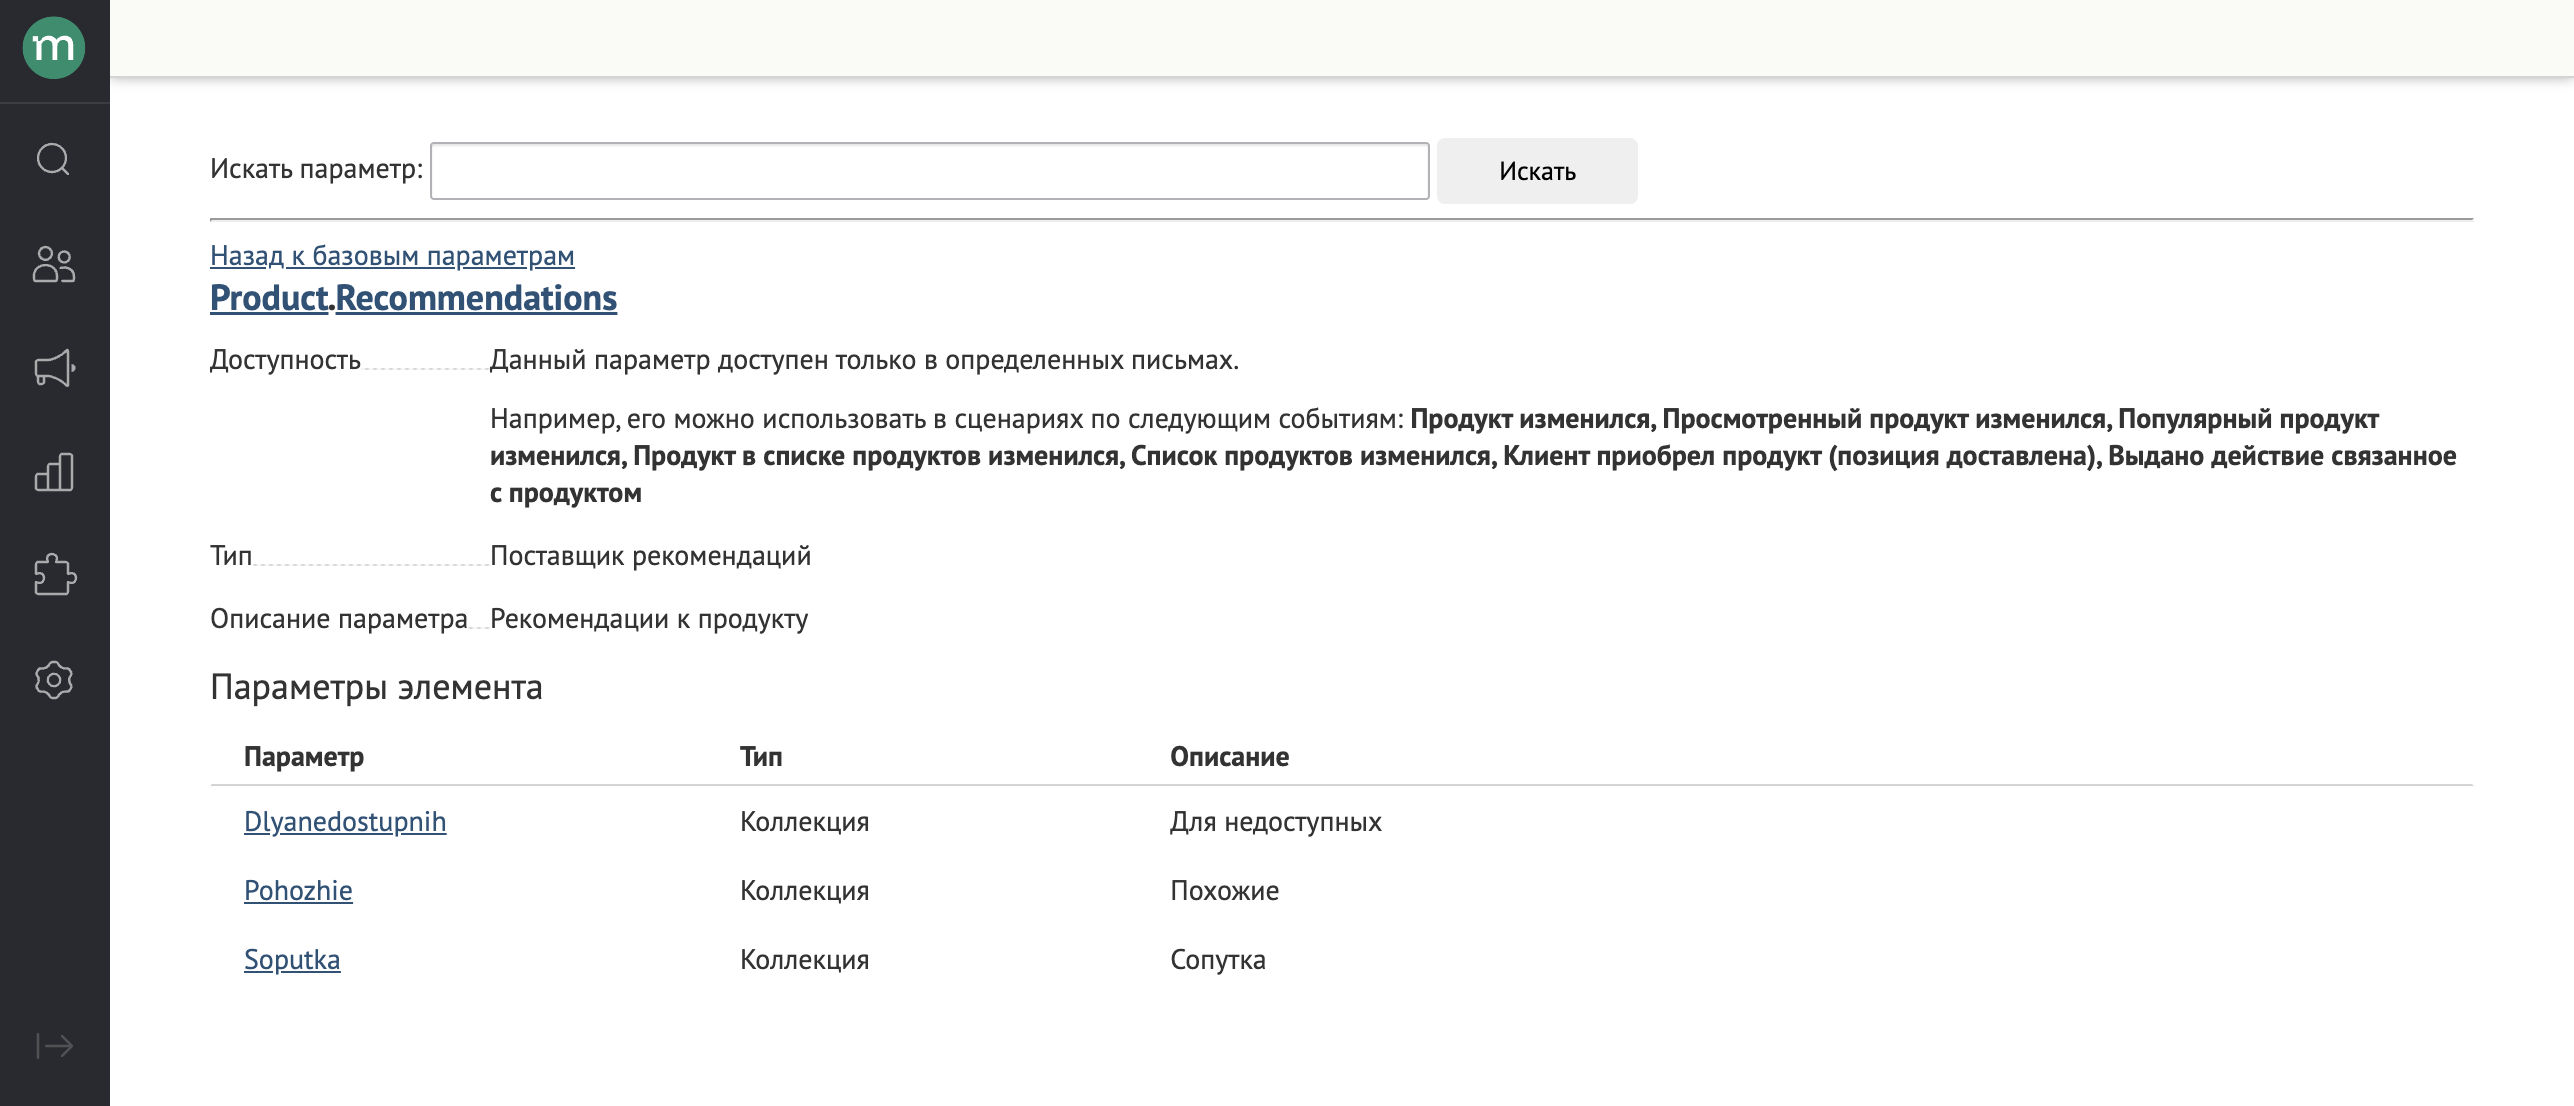The width and height of the screenshot is (2574, 1106).
Task: Click 'Данный параметр доступен только в определенных письмах' text
Action: point(864,360)
